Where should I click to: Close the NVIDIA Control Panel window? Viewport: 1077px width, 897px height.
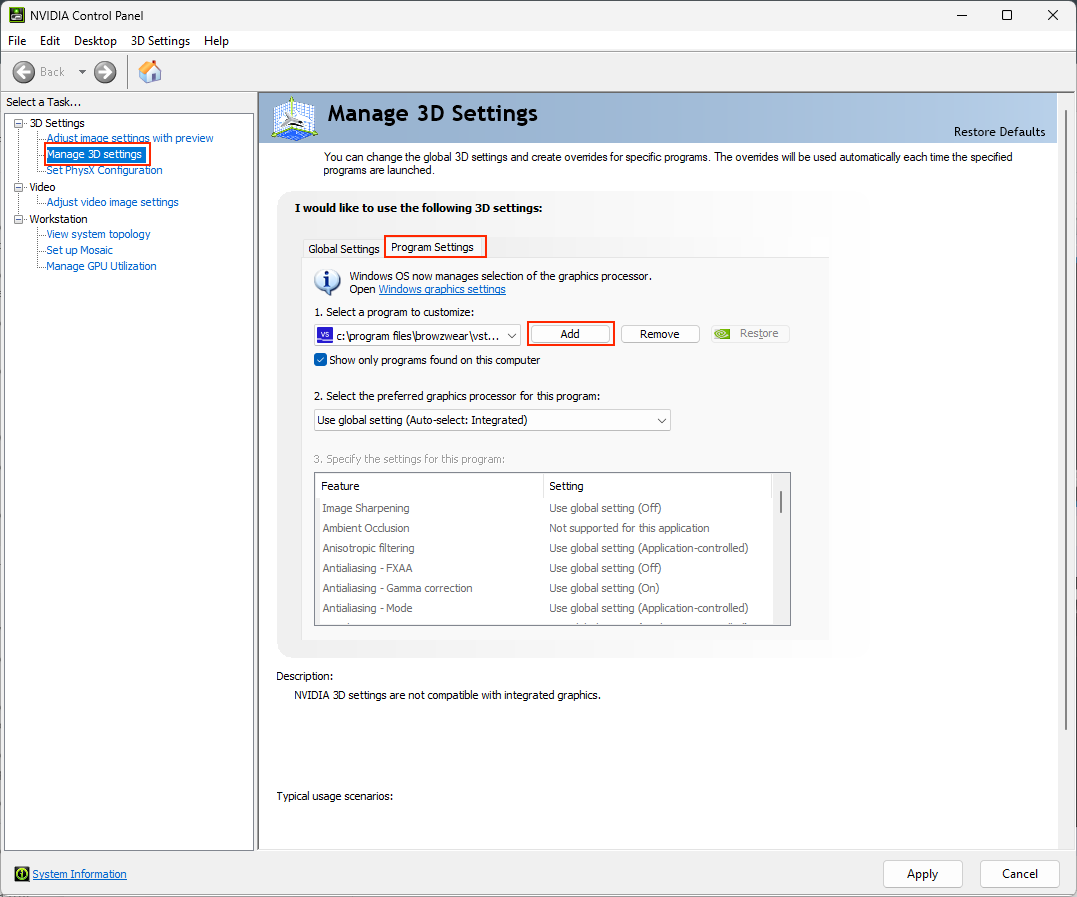click(1052, 15)
